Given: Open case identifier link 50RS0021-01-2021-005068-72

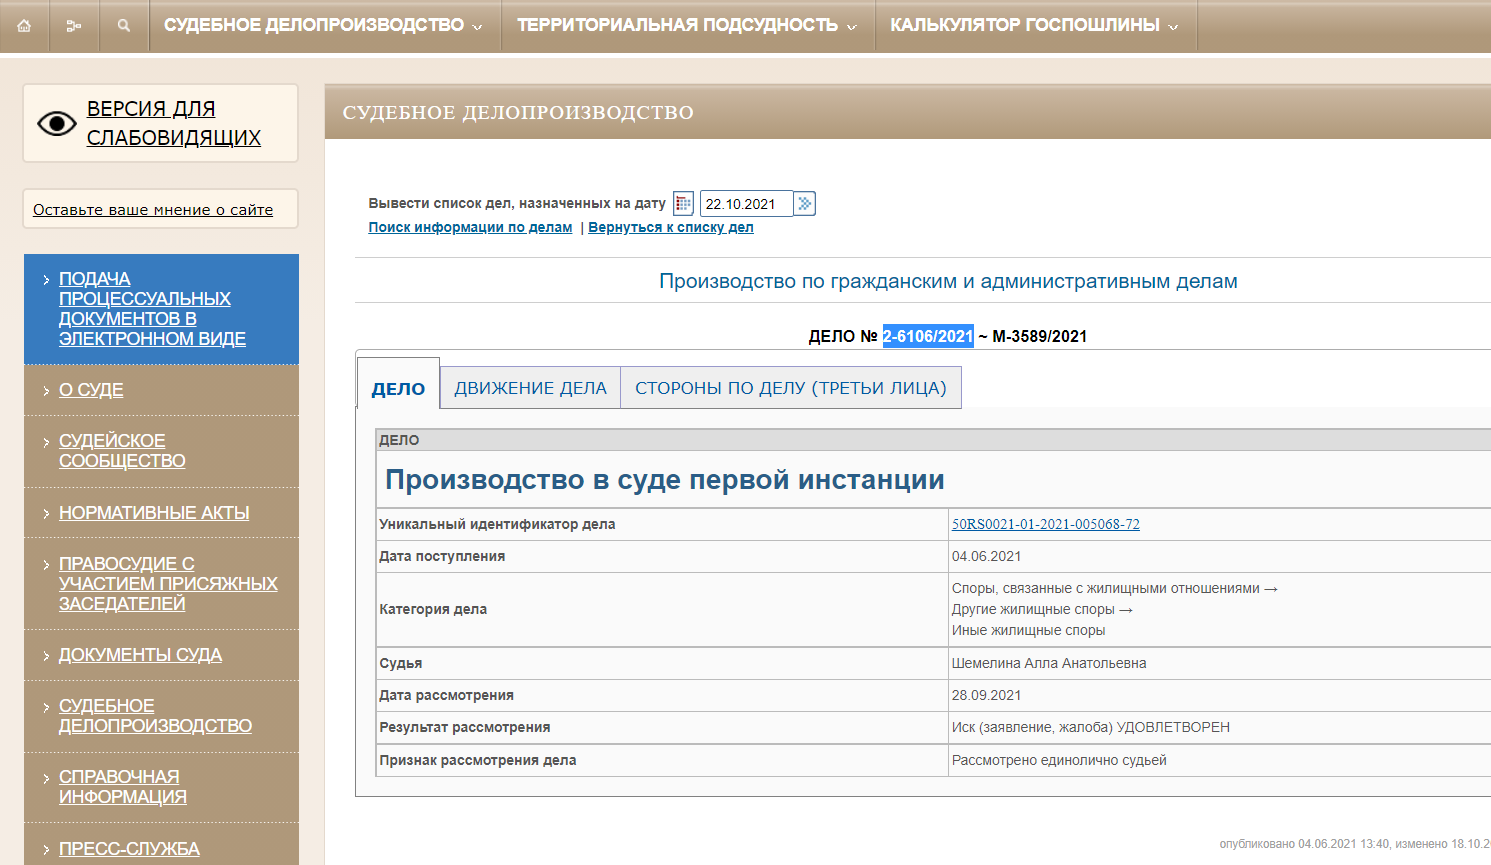Looking at the screenshot, I should click(x=1045, y=524).
